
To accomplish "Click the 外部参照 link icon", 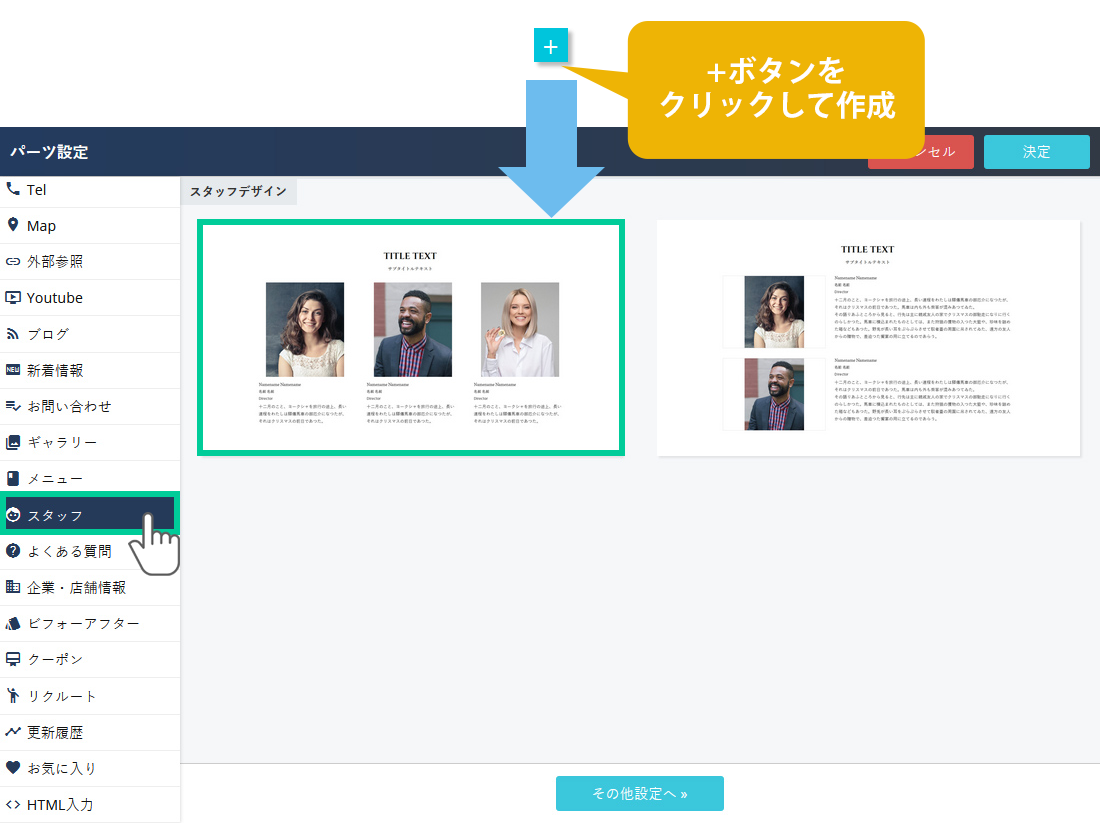I will point(13,262).
